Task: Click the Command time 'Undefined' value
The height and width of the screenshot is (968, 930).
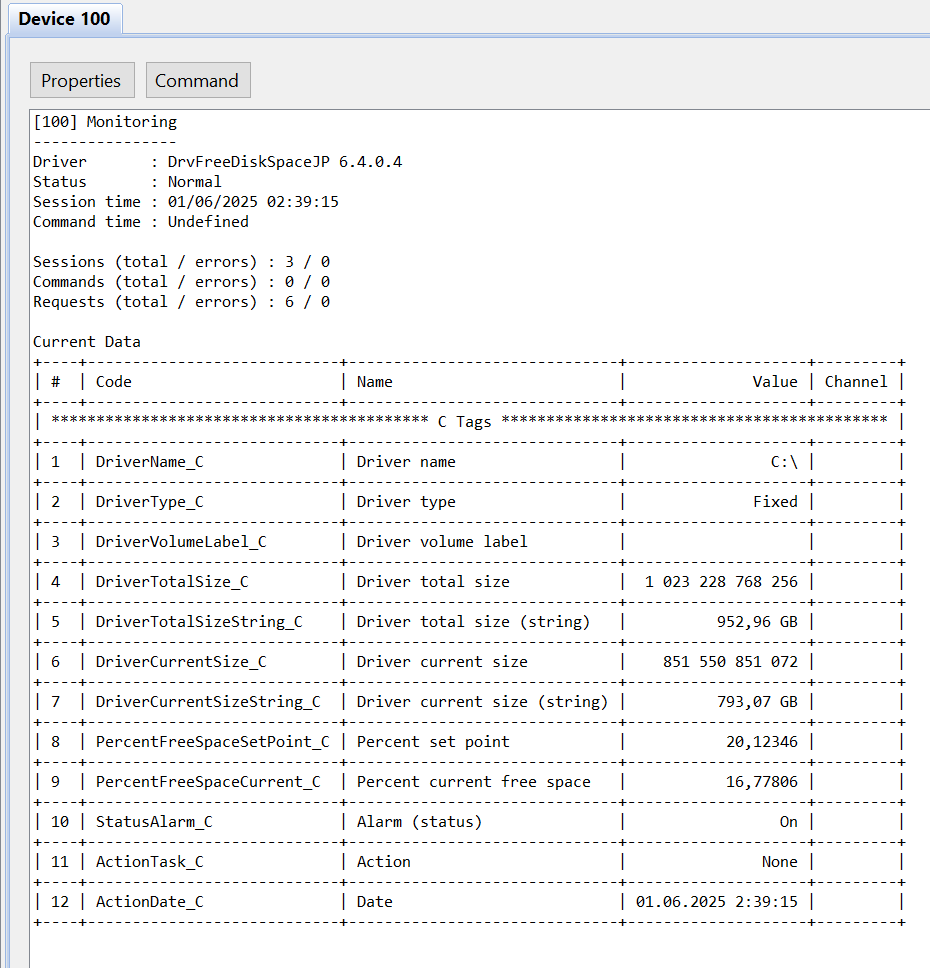Action: click(208, 222)
